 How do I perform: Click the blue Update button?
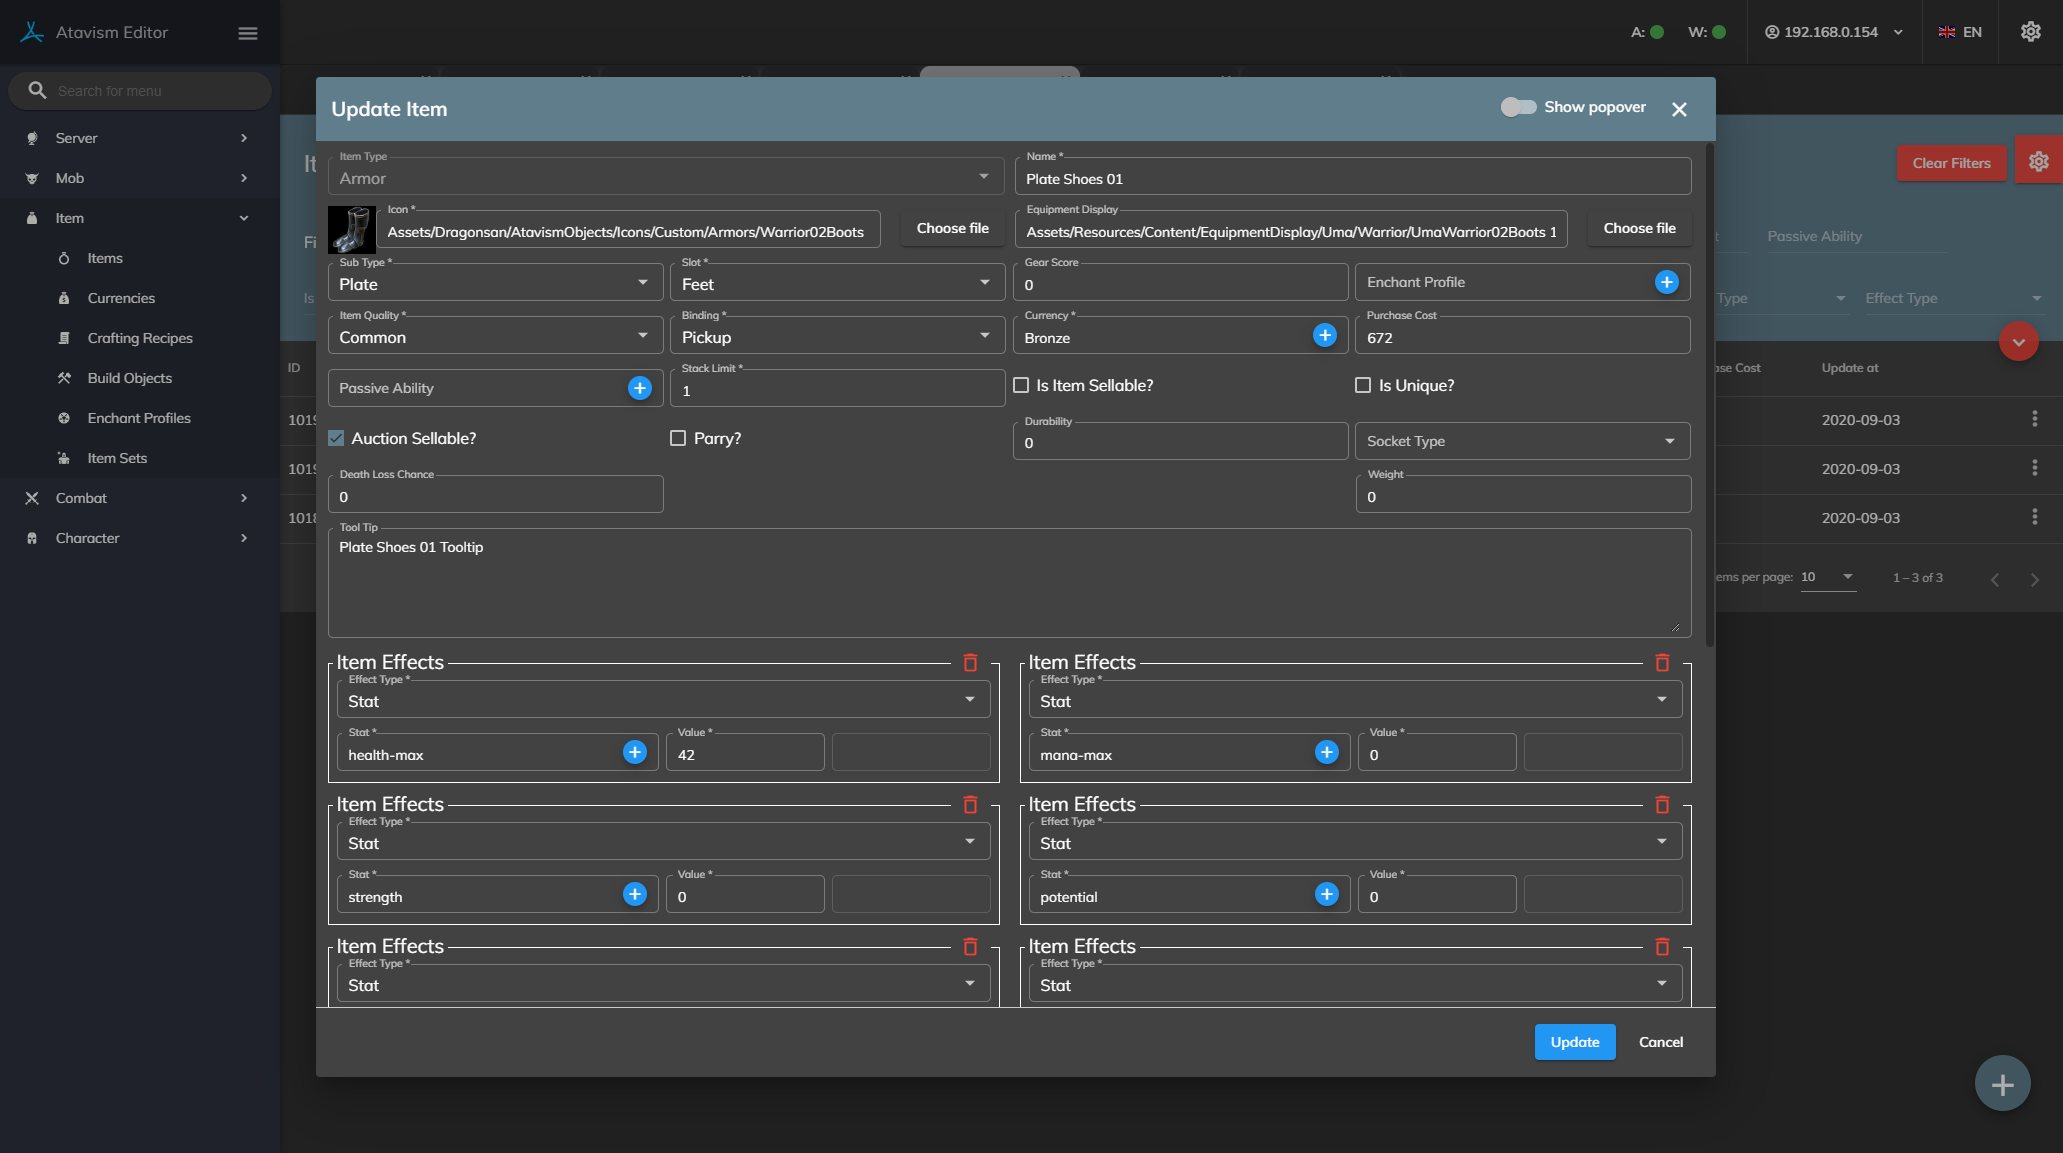(x=1574, y=1042)
